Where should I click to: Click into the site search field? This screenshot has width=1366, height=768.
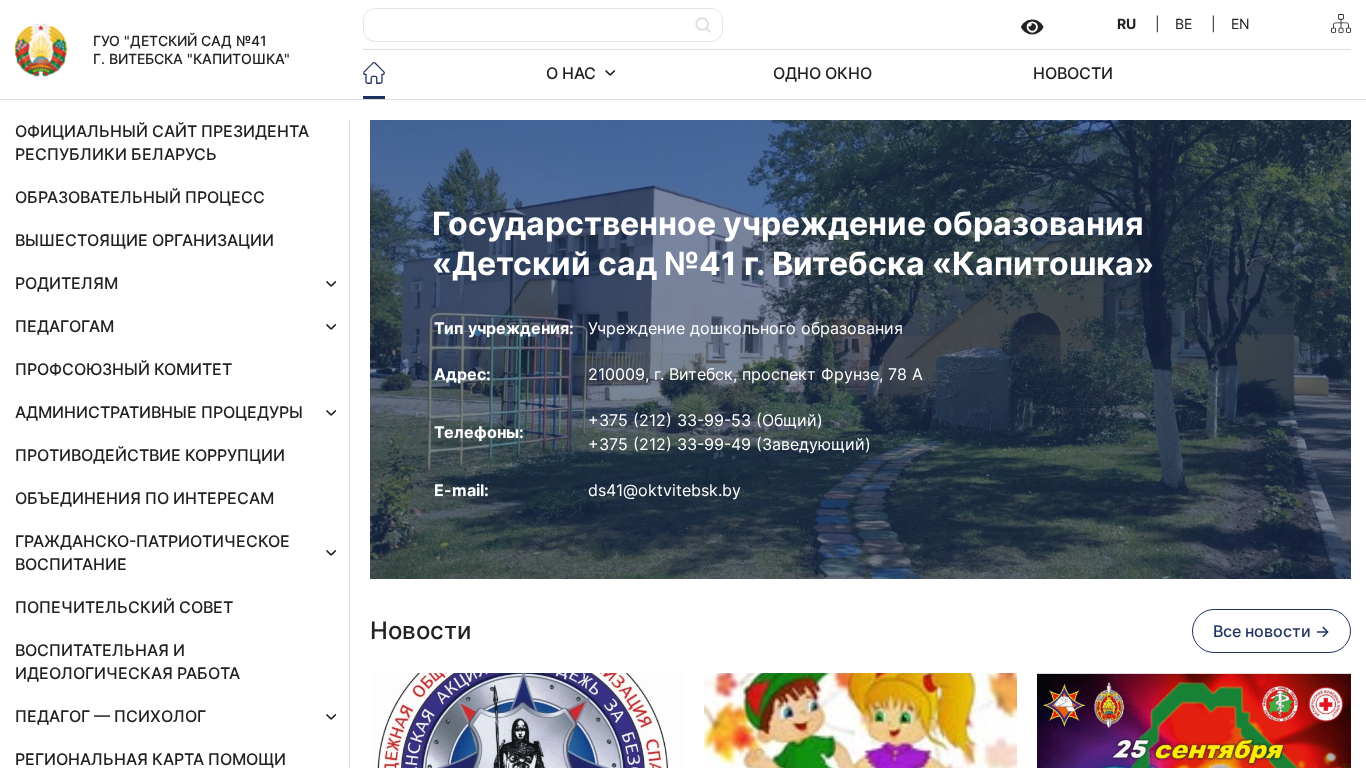[543, 25]
